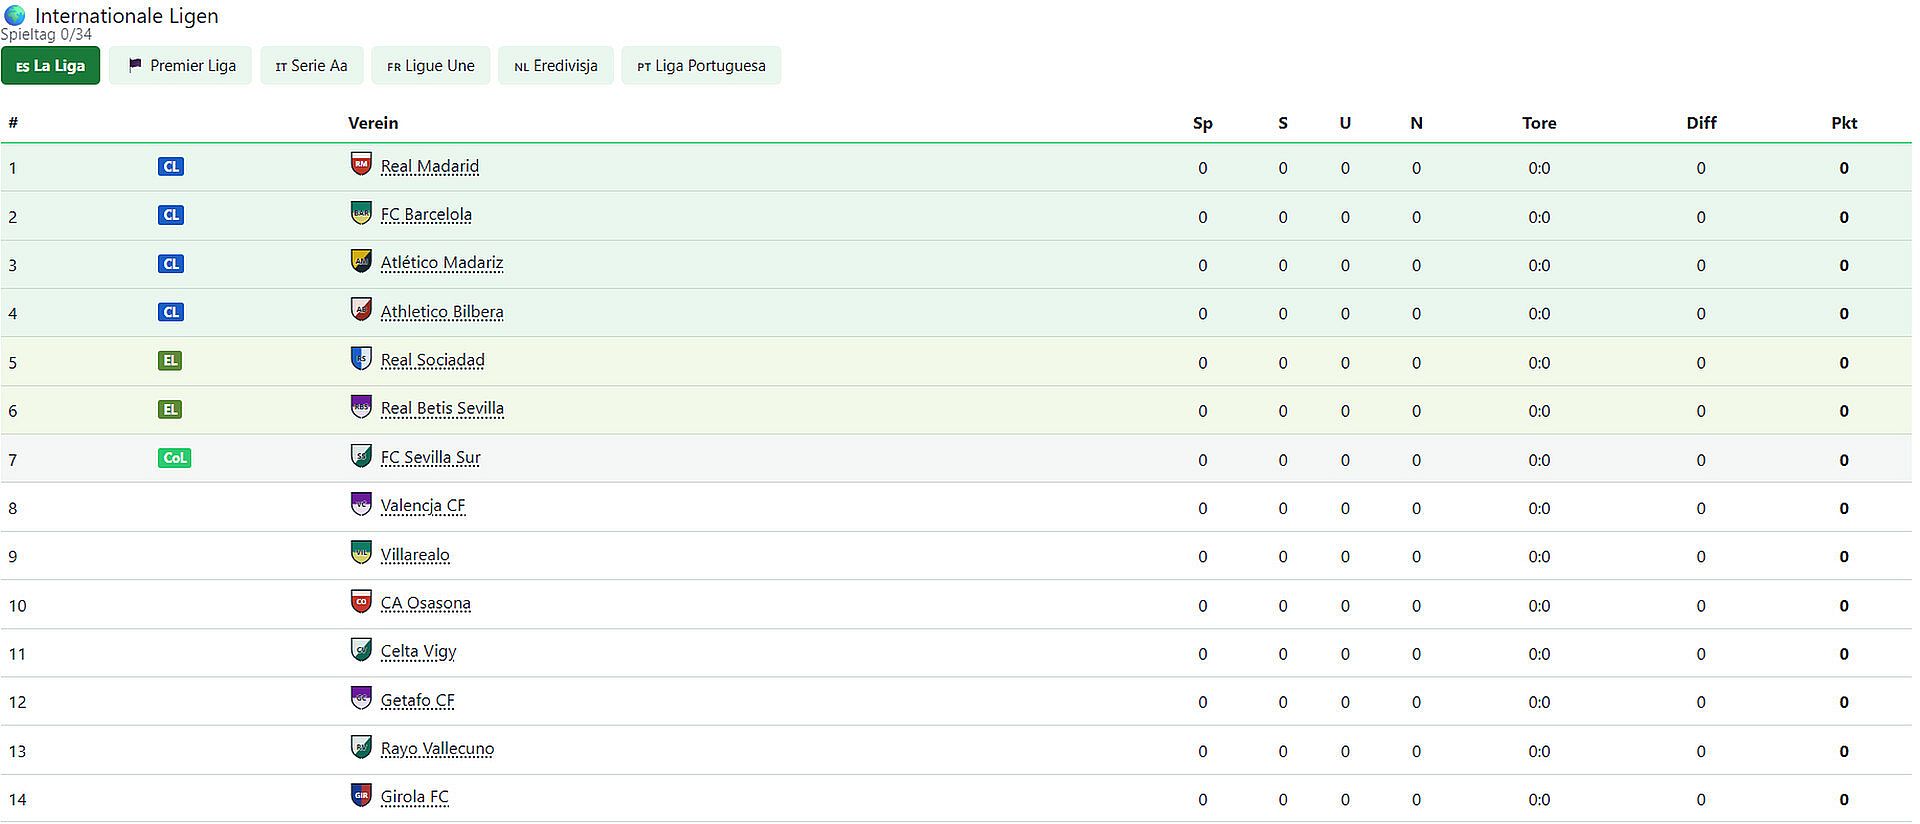Click the EL badge for Real Sociadad
The height and width of the screenshot is (824, 1920).
point(170,361)
